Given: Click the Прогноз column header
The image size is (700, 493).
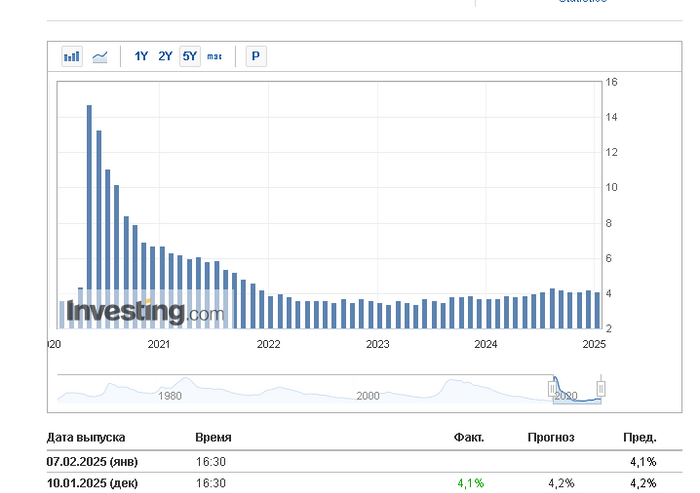Looking at the screenshot, I should pos(551,438).
